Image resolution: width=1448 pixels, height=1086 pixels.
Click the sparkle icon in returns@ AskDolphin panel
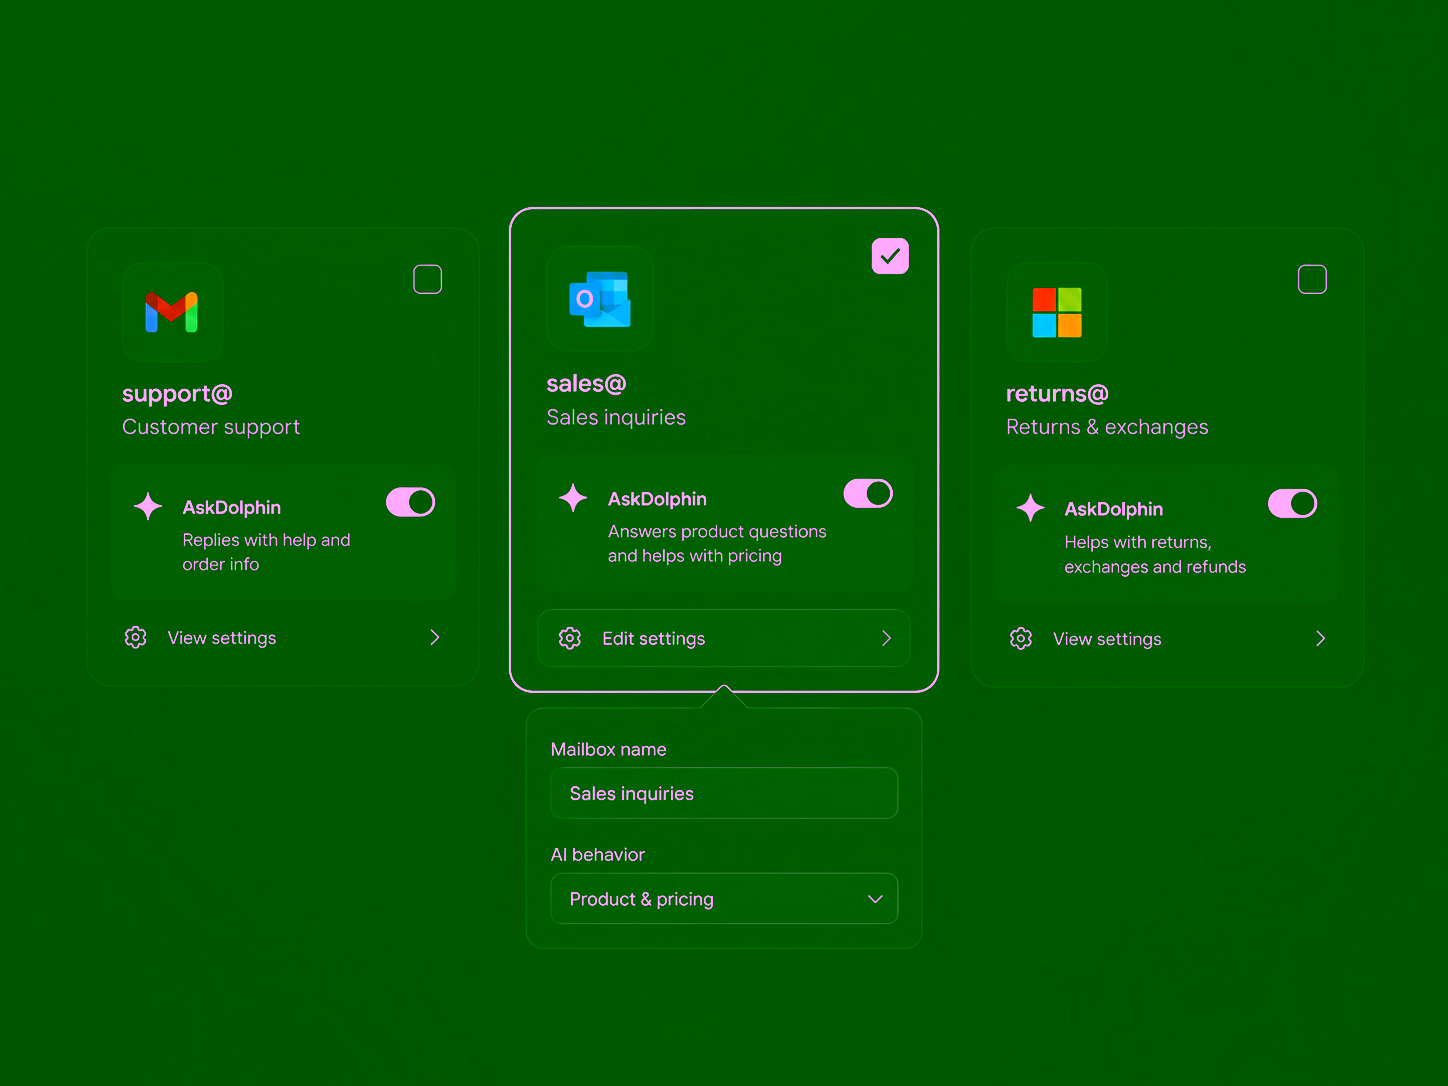pos(1030,508)
